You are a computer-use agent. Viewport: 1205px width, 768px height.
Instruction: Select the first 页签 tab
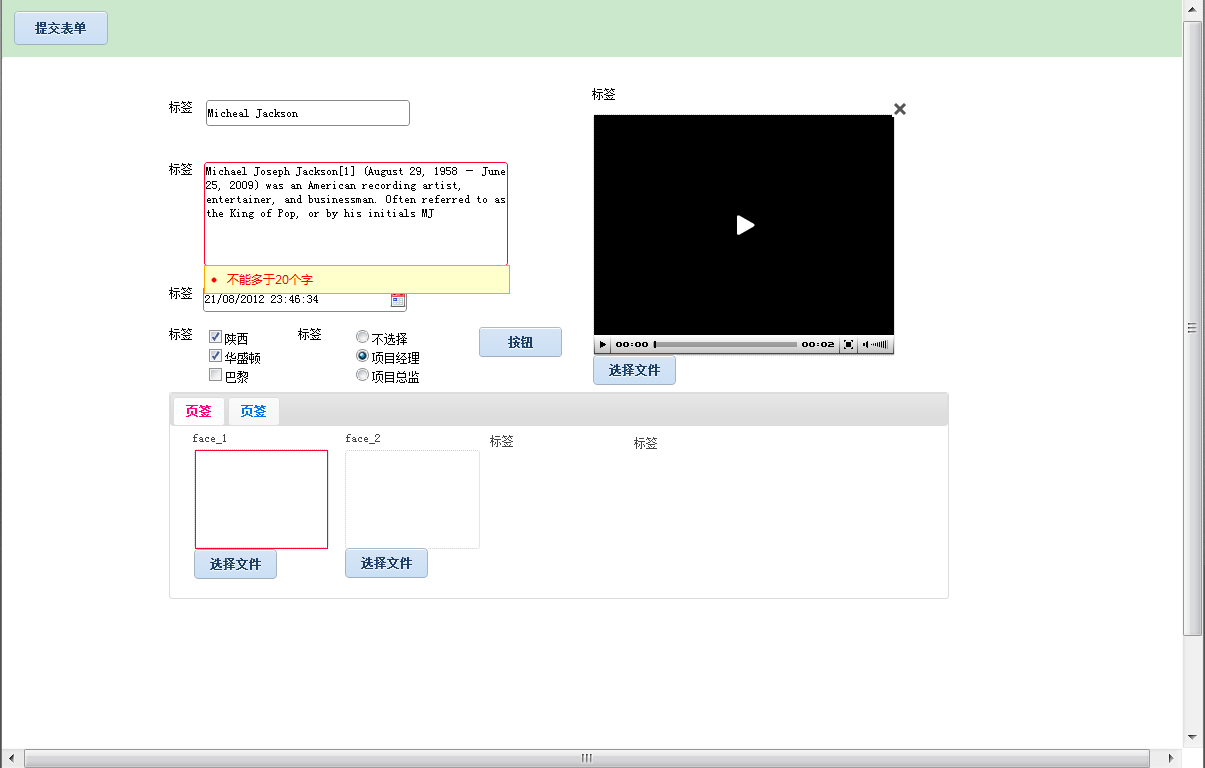click(198, 411)
